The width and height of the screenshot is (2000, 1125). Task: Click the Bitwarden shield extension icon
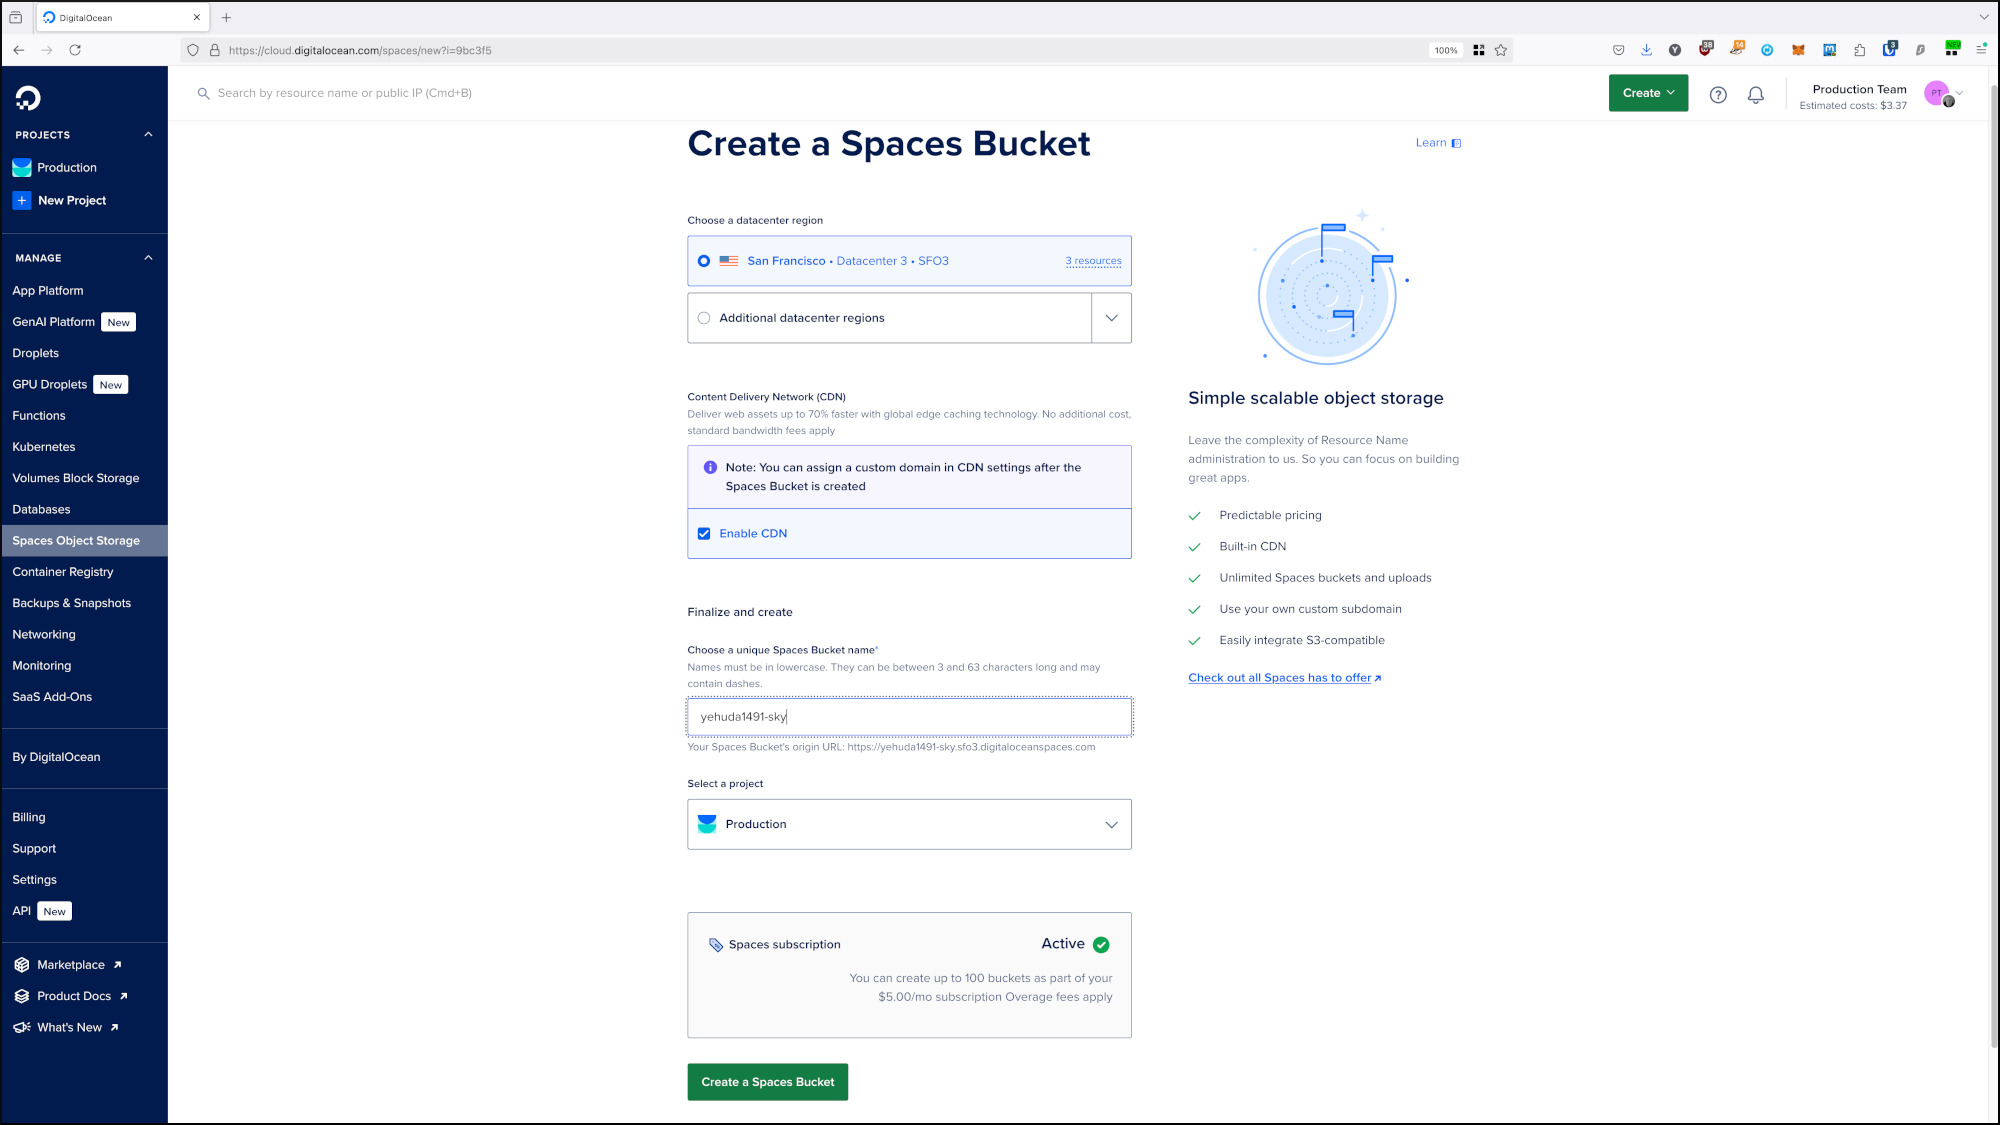point(1889,49)
